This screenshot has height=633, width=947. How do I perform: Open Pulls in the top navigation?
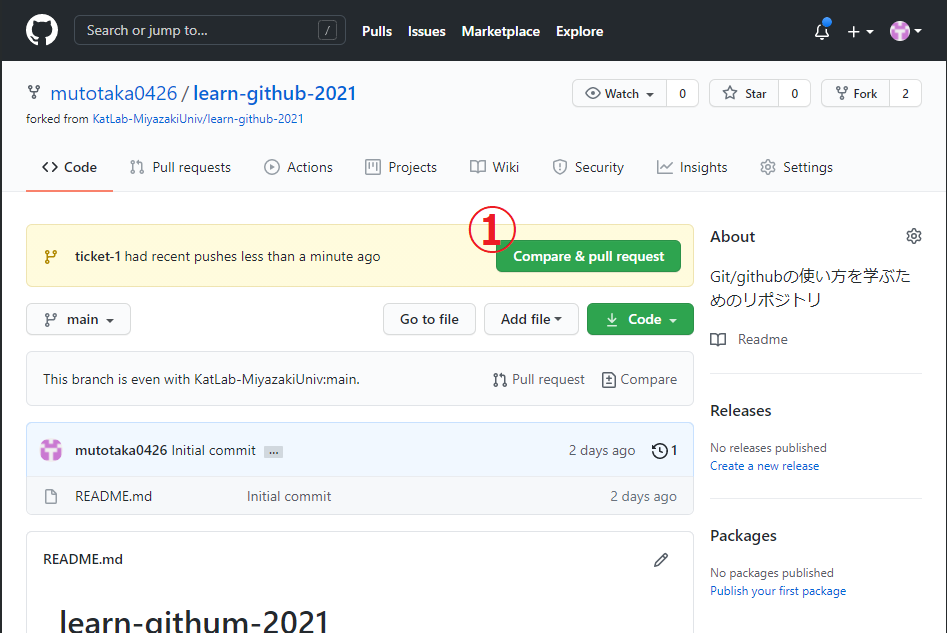click(377, 31)
